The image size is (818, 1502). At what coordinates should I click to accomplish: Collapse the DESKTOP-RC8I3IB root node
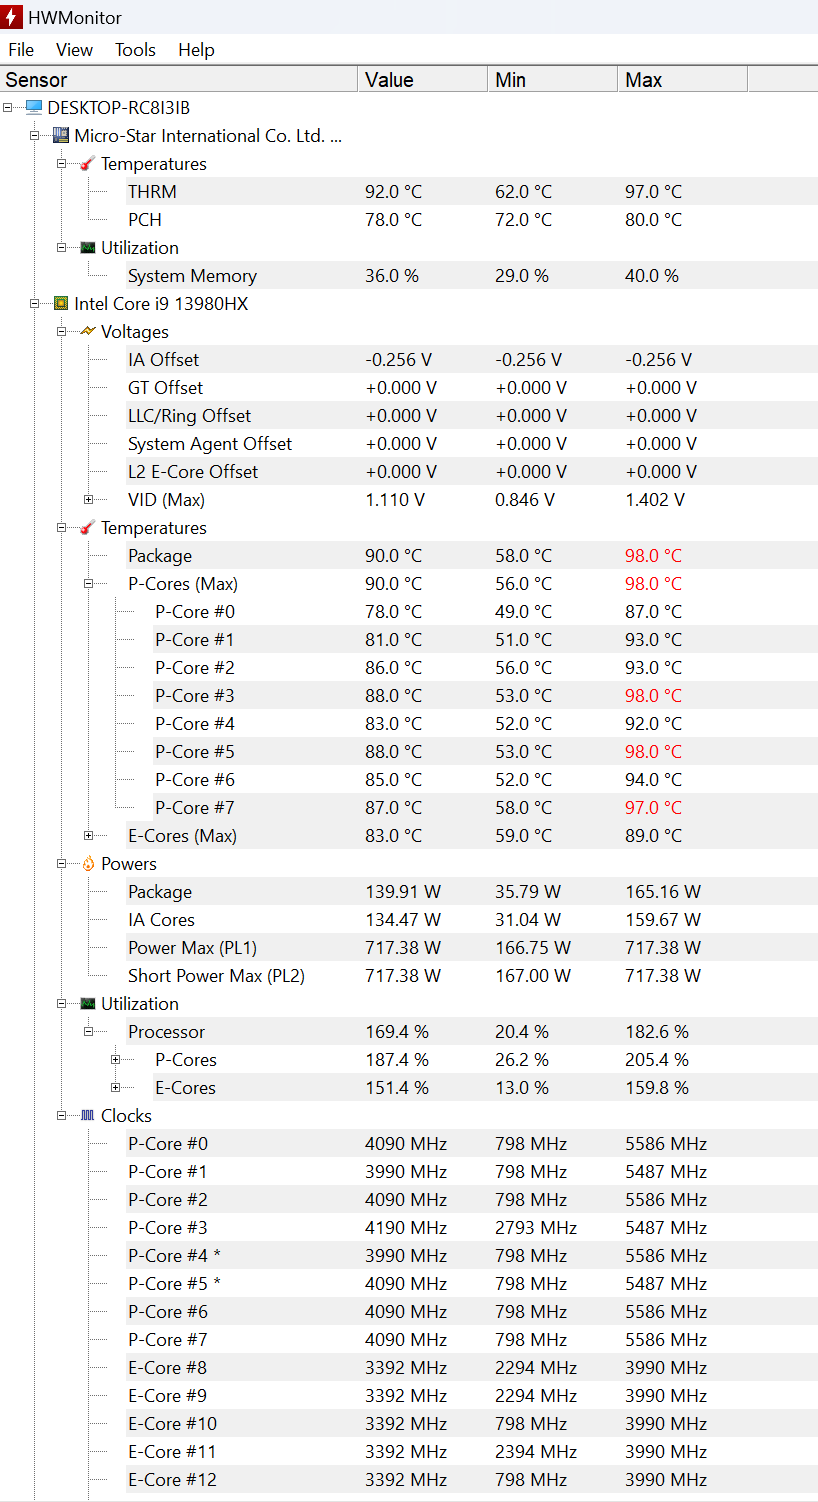7,107
